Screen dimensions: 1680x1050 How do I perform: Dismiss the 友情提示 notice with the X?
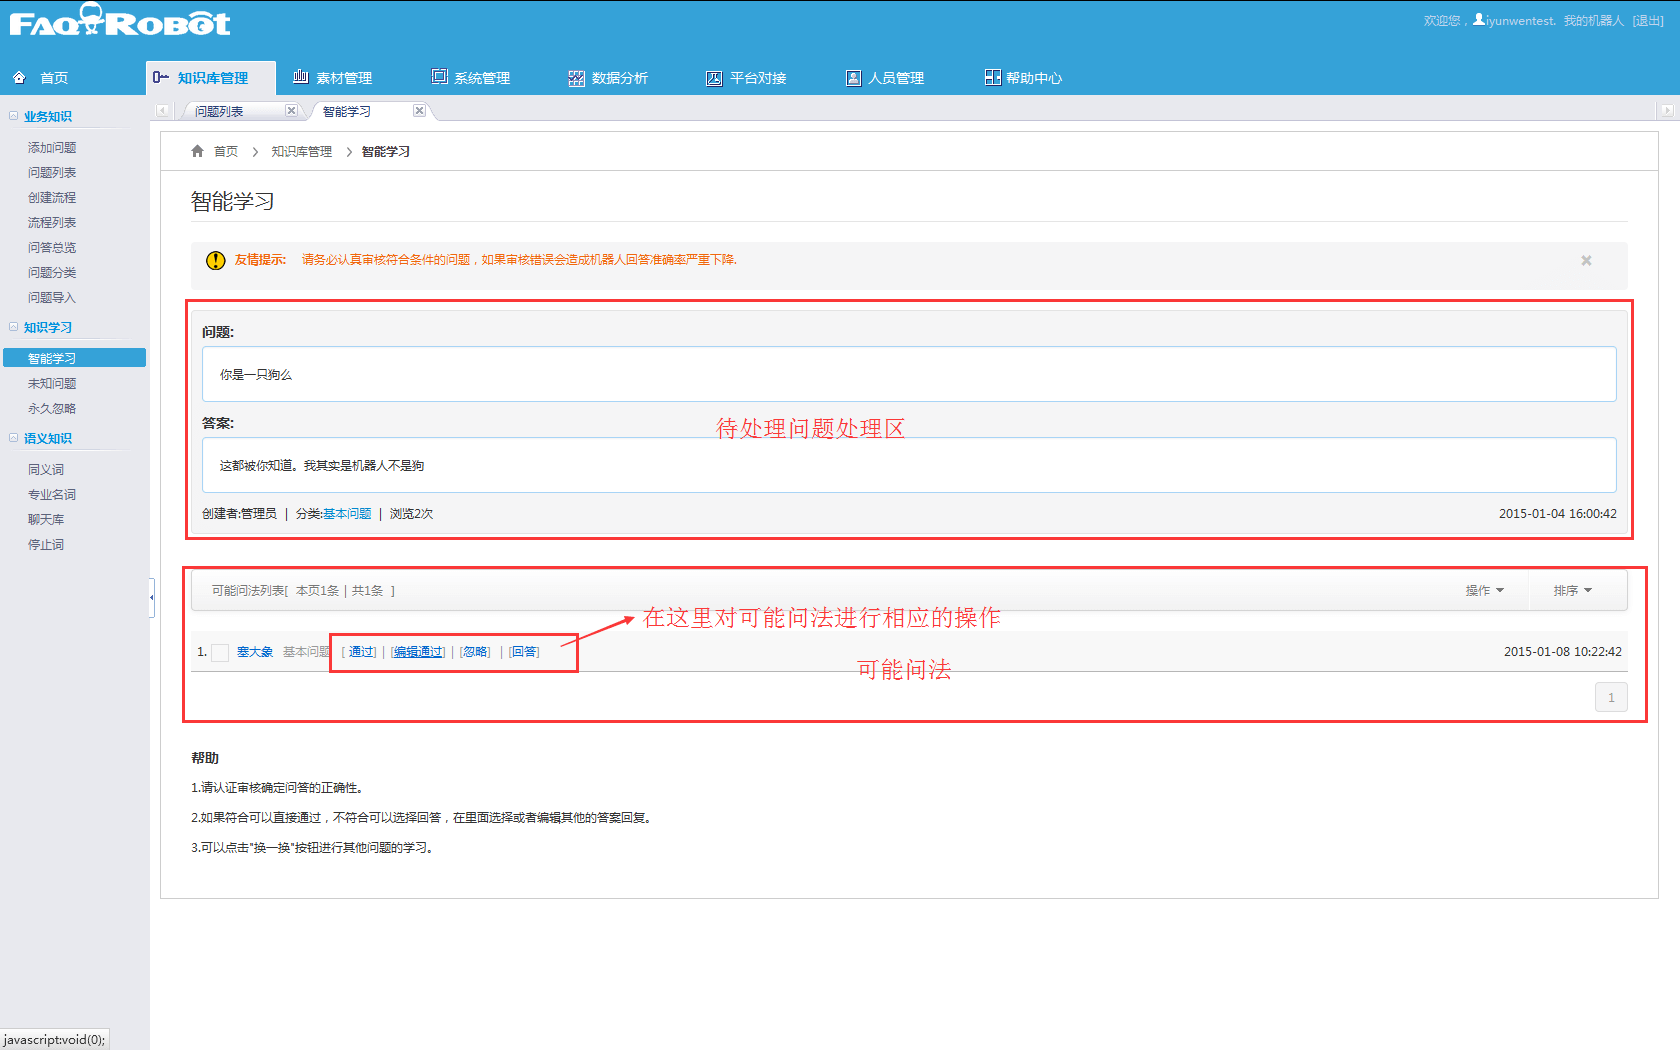[x=1586, y=261]
